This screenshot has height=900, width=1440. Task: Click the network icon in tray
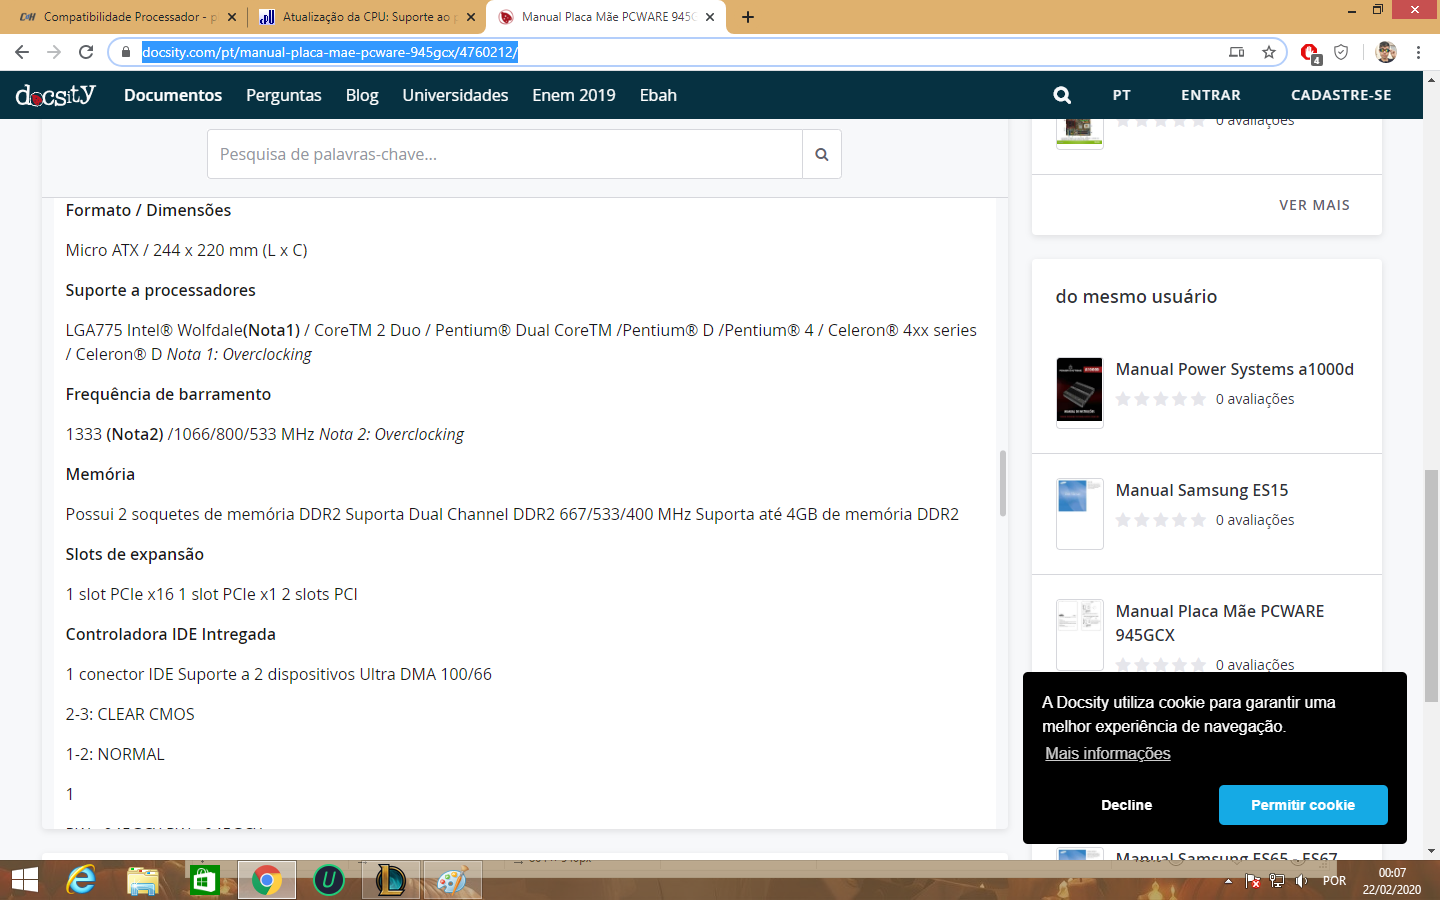pyautogui.click(x=1277, y=881)
